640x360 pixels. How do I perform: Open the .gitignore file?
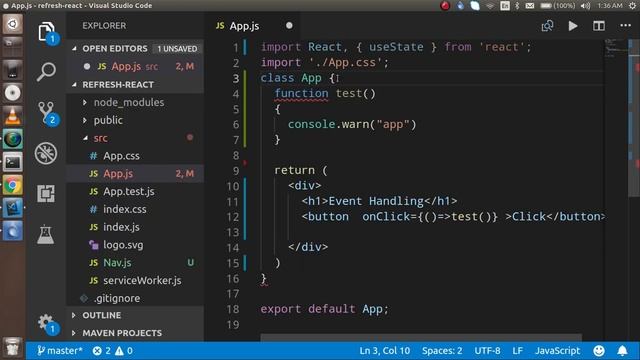pyautogui.click(x=117, y=298)
